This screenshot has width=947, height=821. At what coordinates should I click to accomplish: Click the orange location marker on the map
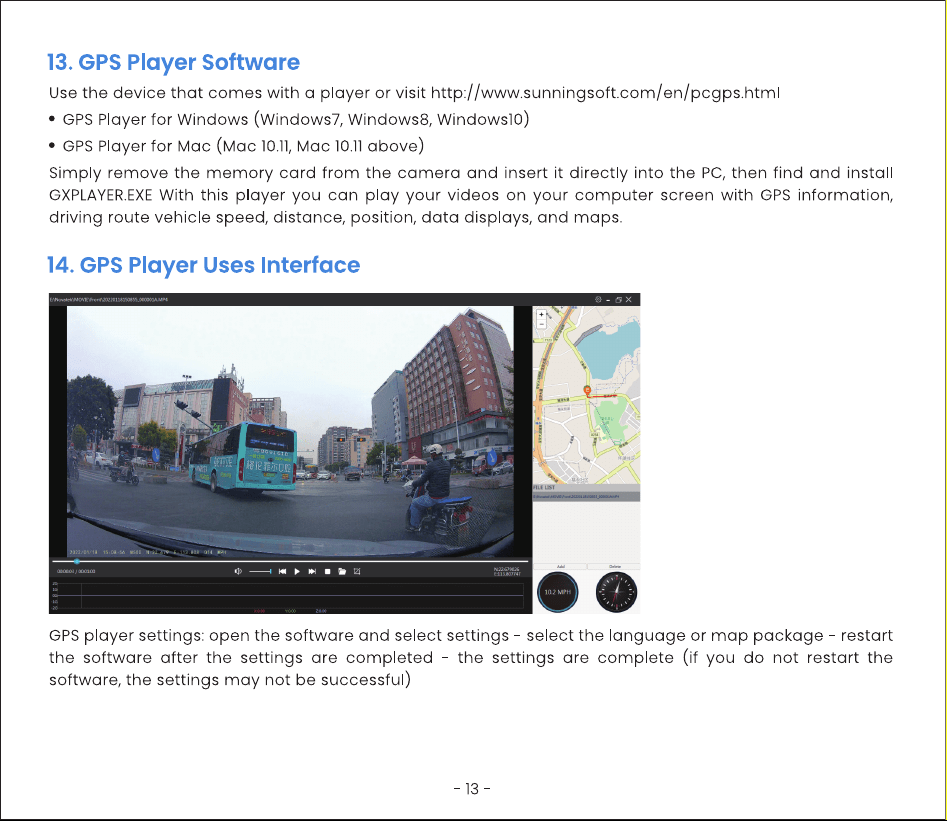click(x=586, y=391)
